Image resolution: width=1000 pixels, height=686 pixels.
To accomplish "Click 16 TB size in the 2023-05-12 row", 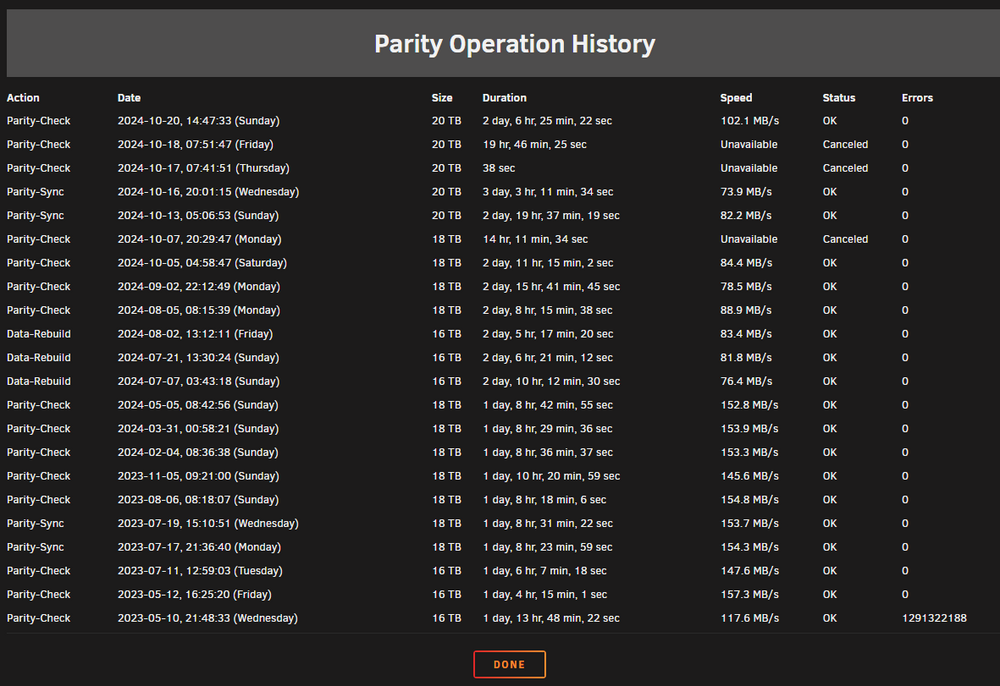I will click(446, 594).
